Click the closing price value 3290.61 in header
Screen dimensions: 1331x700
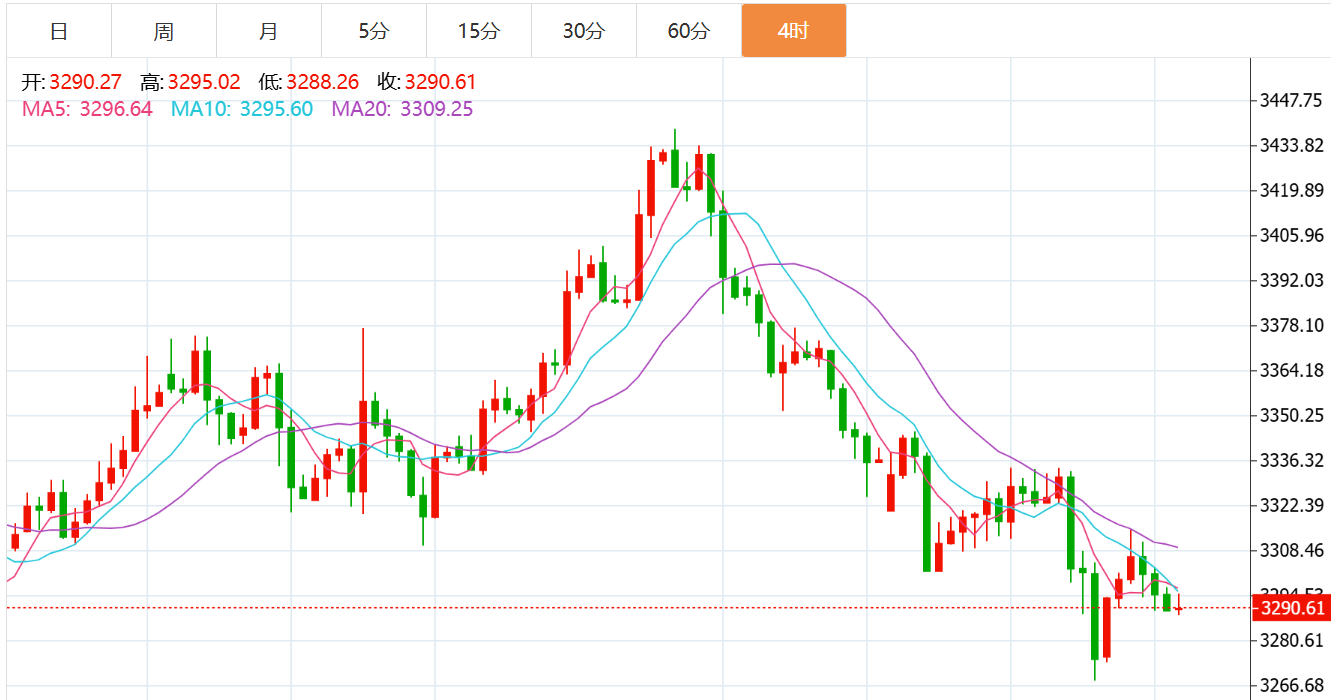tap(440, 83)
